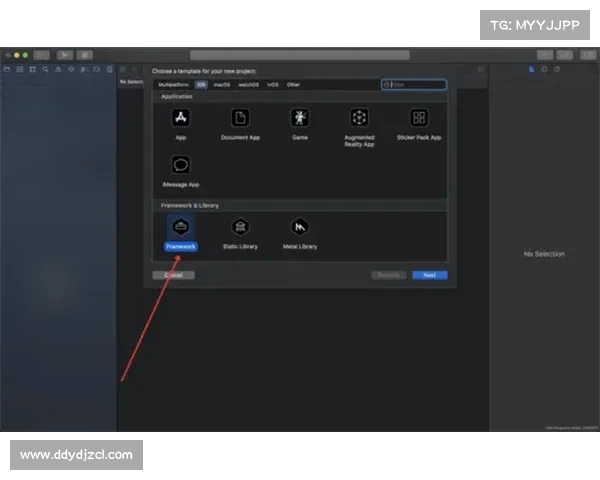The width and height of the screenshot is (600, 480).
Task: Open the Other platform tab
Action: (293, 85)
